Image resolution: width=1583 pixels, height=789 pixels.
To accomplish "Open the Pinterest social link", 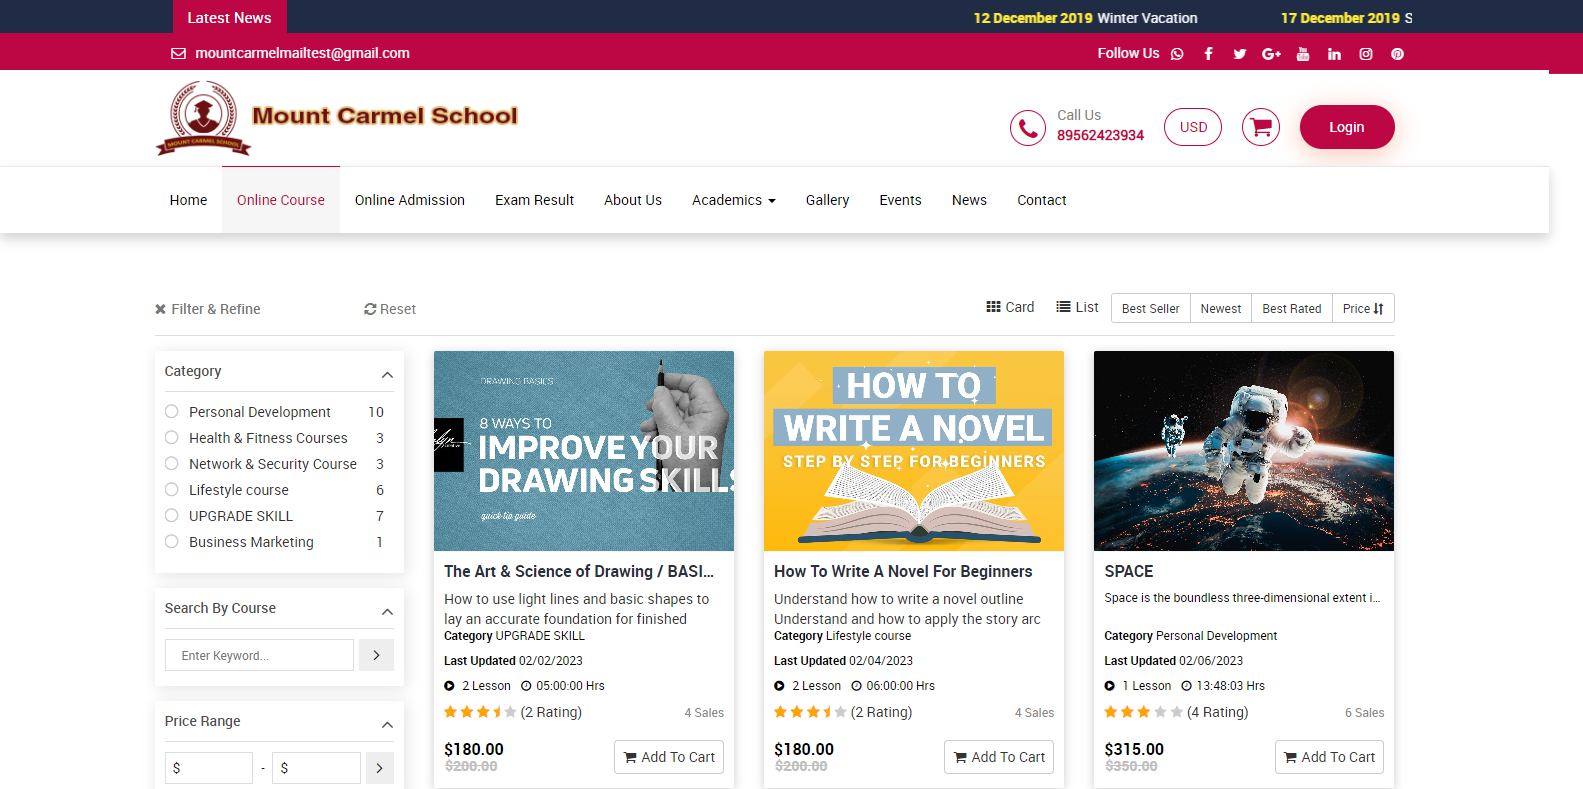I will tap(1397, 54).
